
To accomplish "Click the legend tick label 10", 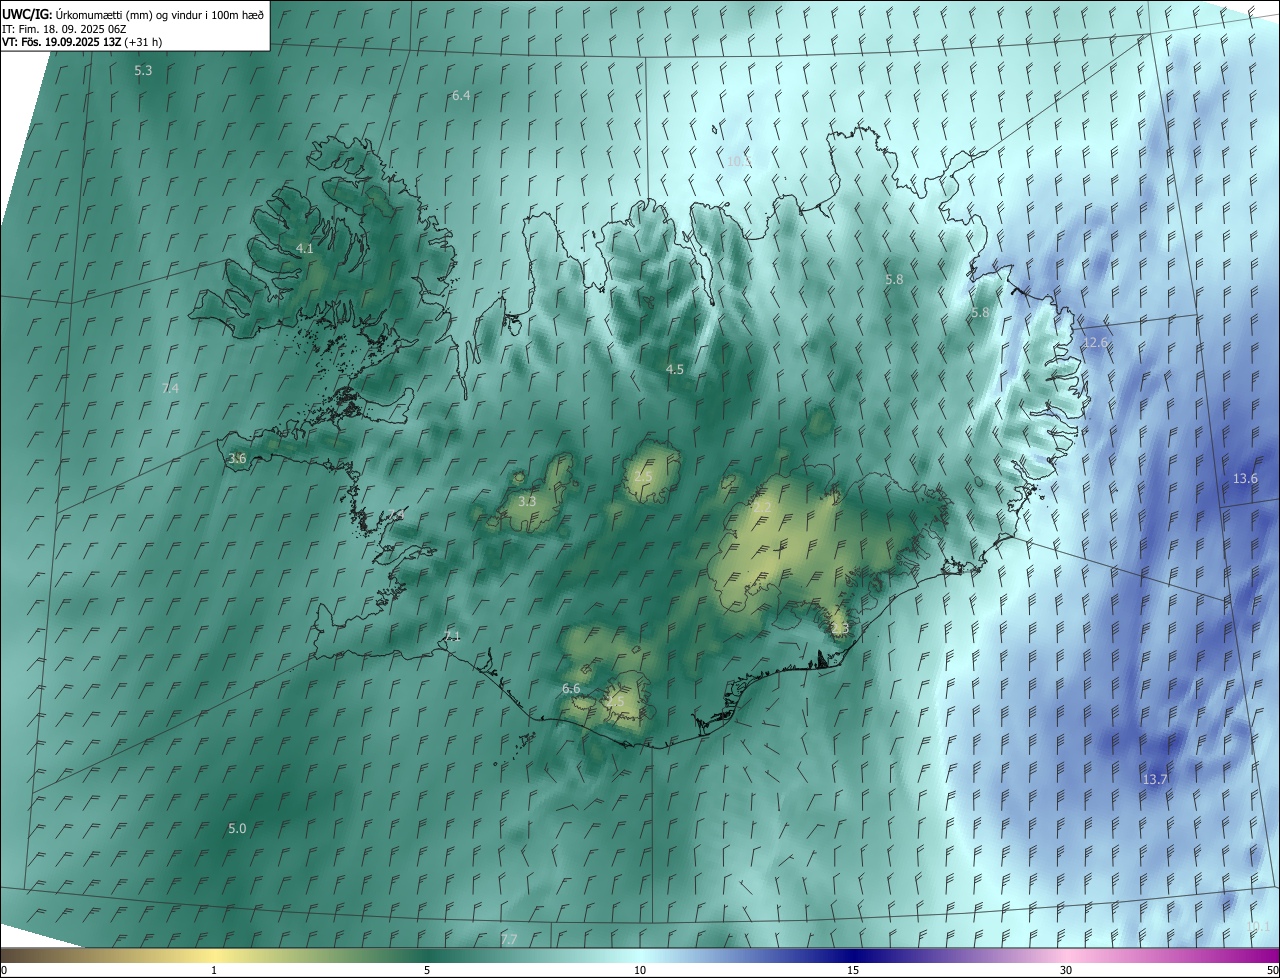I will click(x=640, y=970).
